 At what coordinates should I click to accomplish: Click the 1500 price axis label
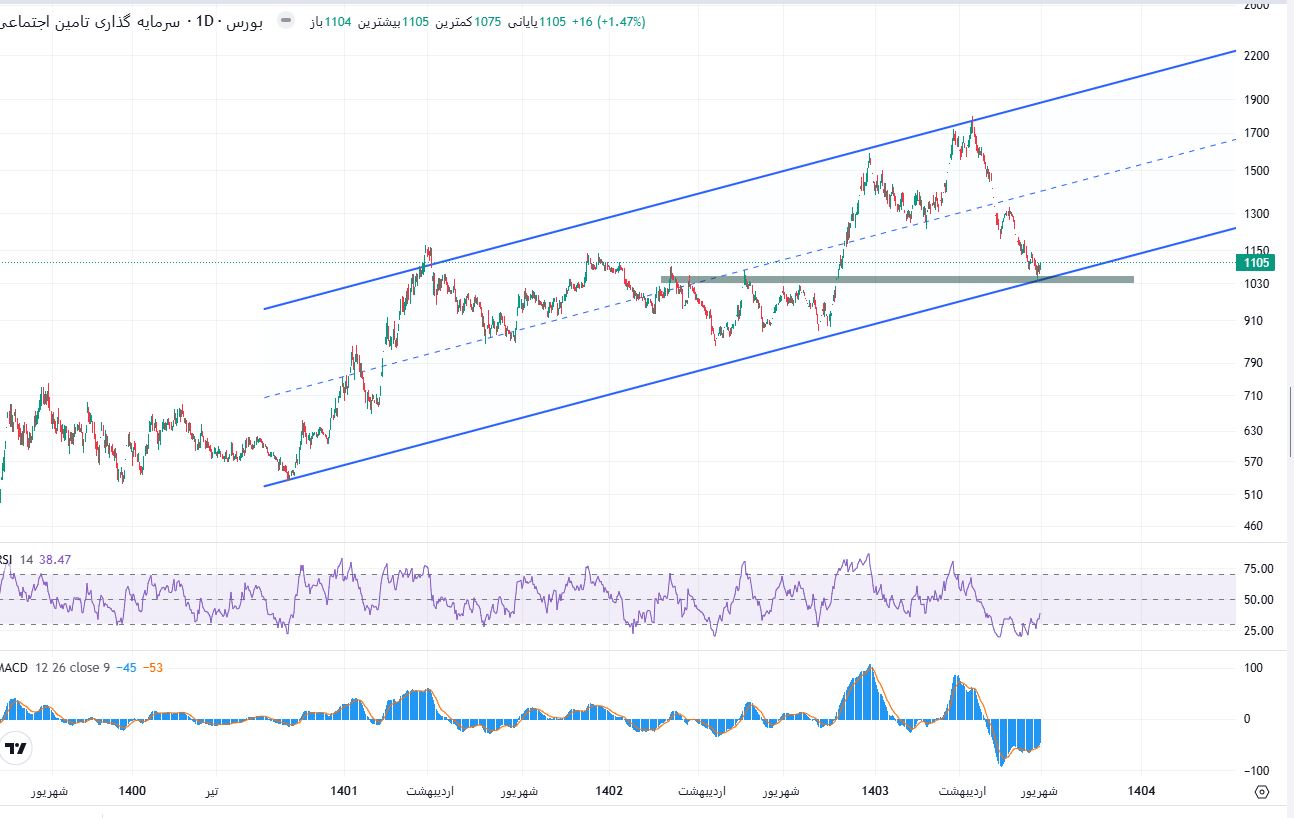[1254, 171]
